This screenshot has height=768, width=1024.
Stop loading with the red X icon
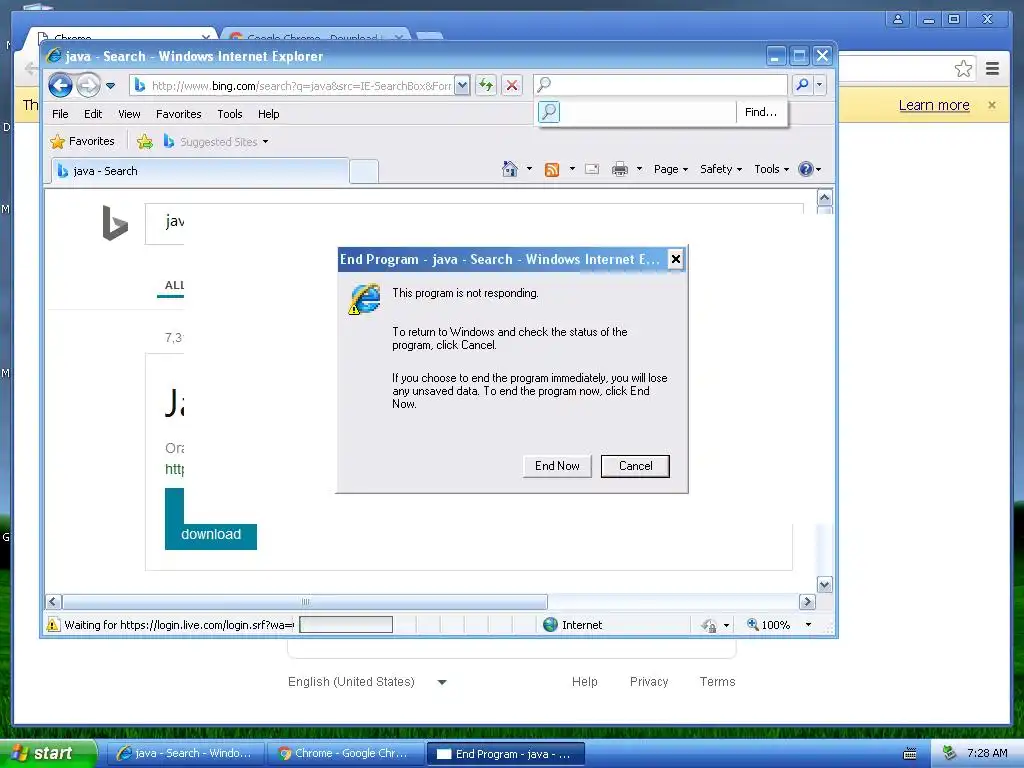click(512, 85)
